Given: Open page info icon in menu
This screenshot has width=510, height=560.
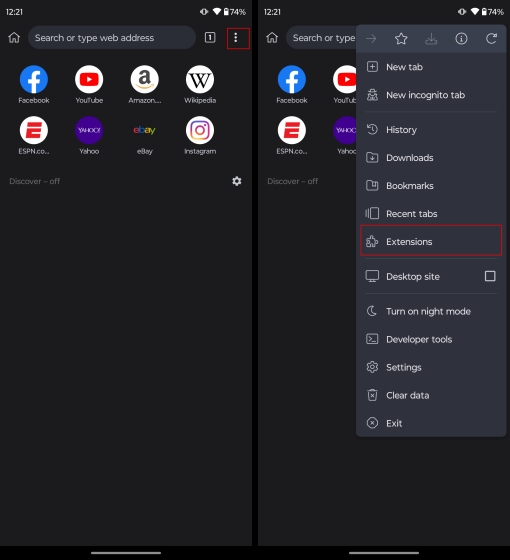Looking at the screenshot, I should pos(461,39).
